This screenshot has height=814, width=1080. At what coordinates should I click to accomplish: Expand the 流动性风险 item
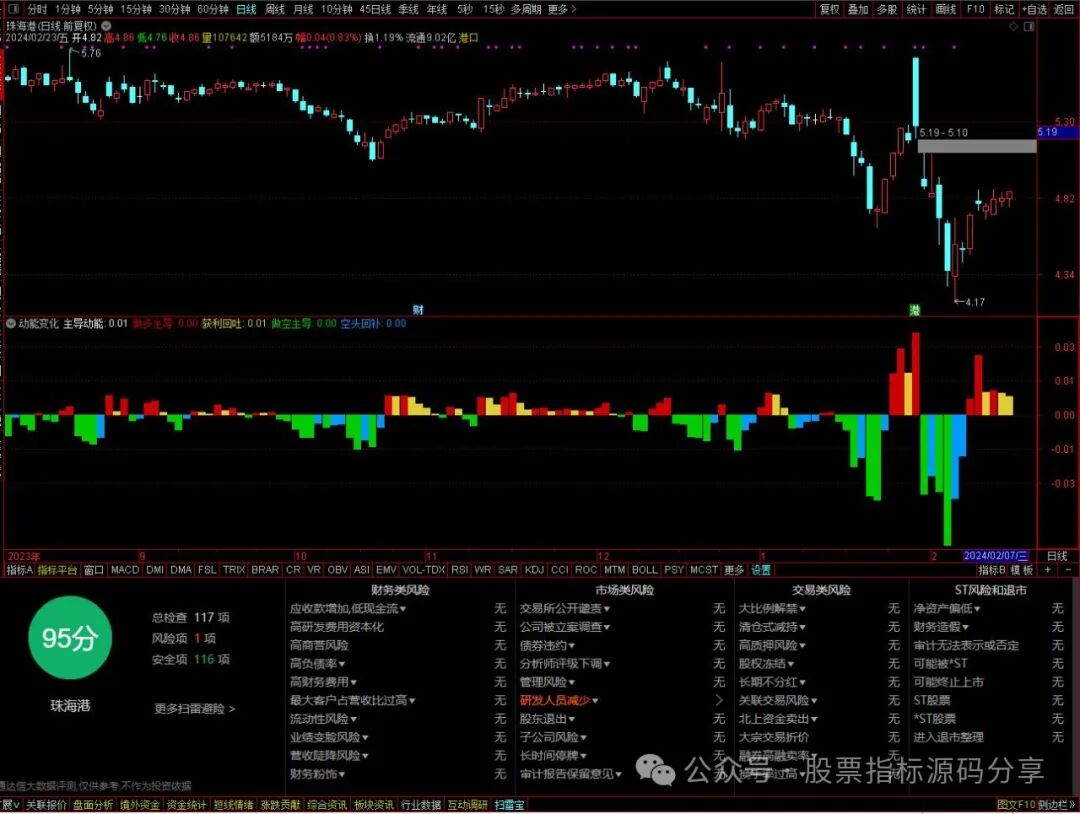pyautogui.click(x=323, y=718)
